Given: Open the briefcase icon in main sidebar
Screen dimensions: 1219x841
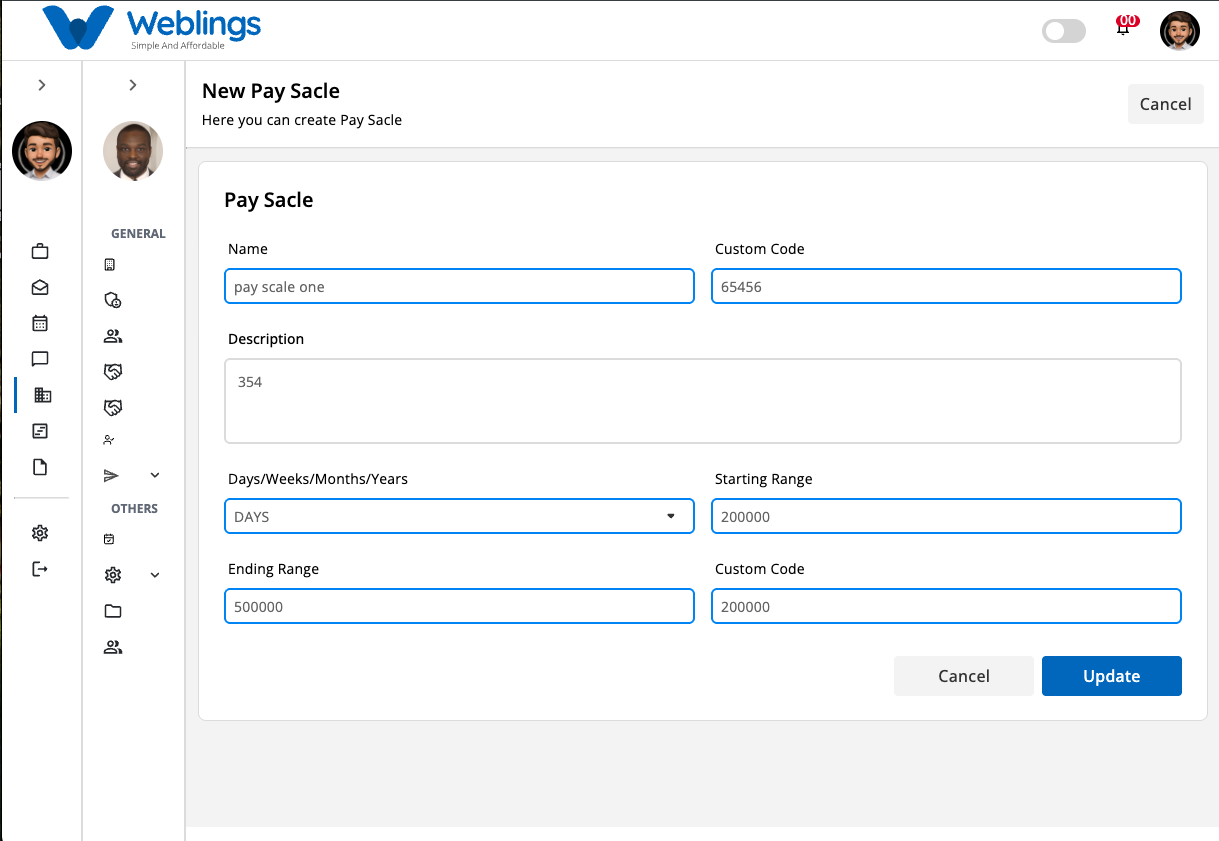Looking at the screenshot, I should click(x=40, y=251).
